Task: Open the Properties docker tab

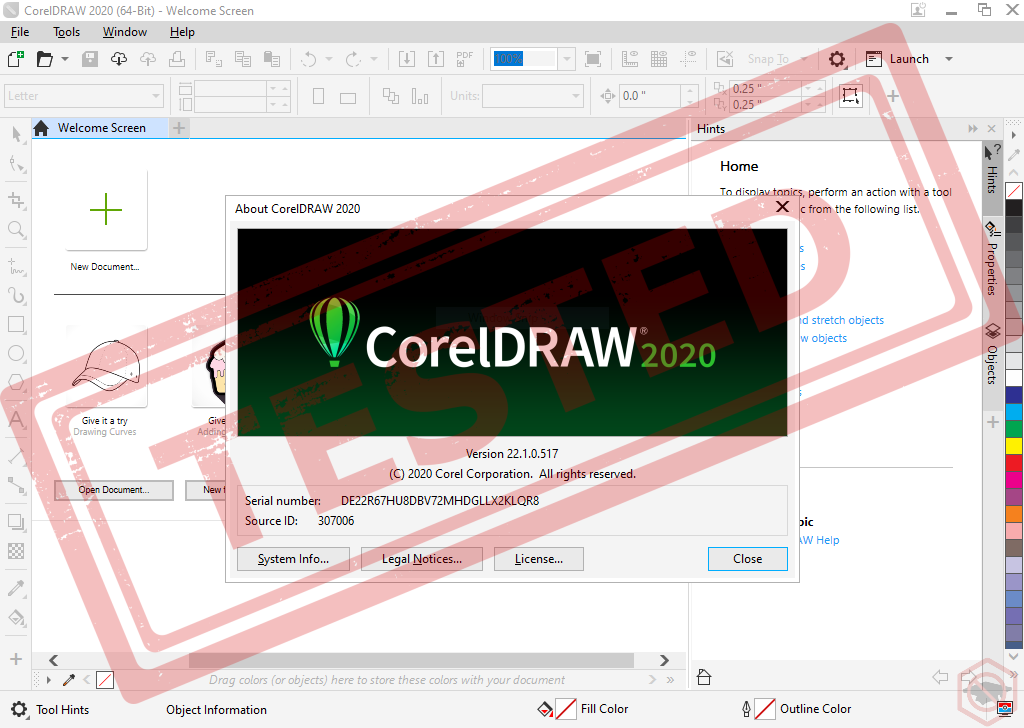Action: pyautogui.click(x=992, y=259)
